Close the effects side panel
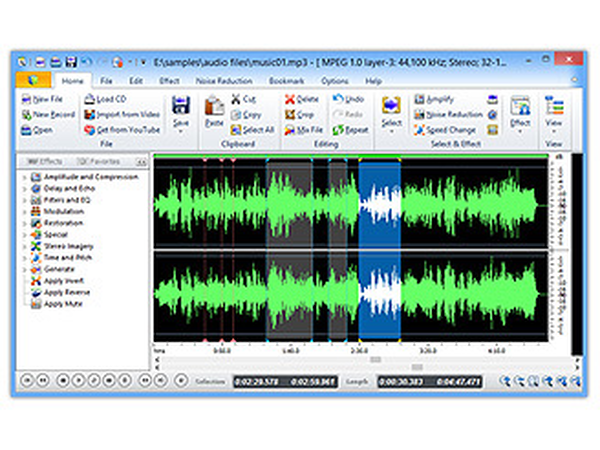Image resolution: width=600 pixels, height=450 pixels. point(141,162)
